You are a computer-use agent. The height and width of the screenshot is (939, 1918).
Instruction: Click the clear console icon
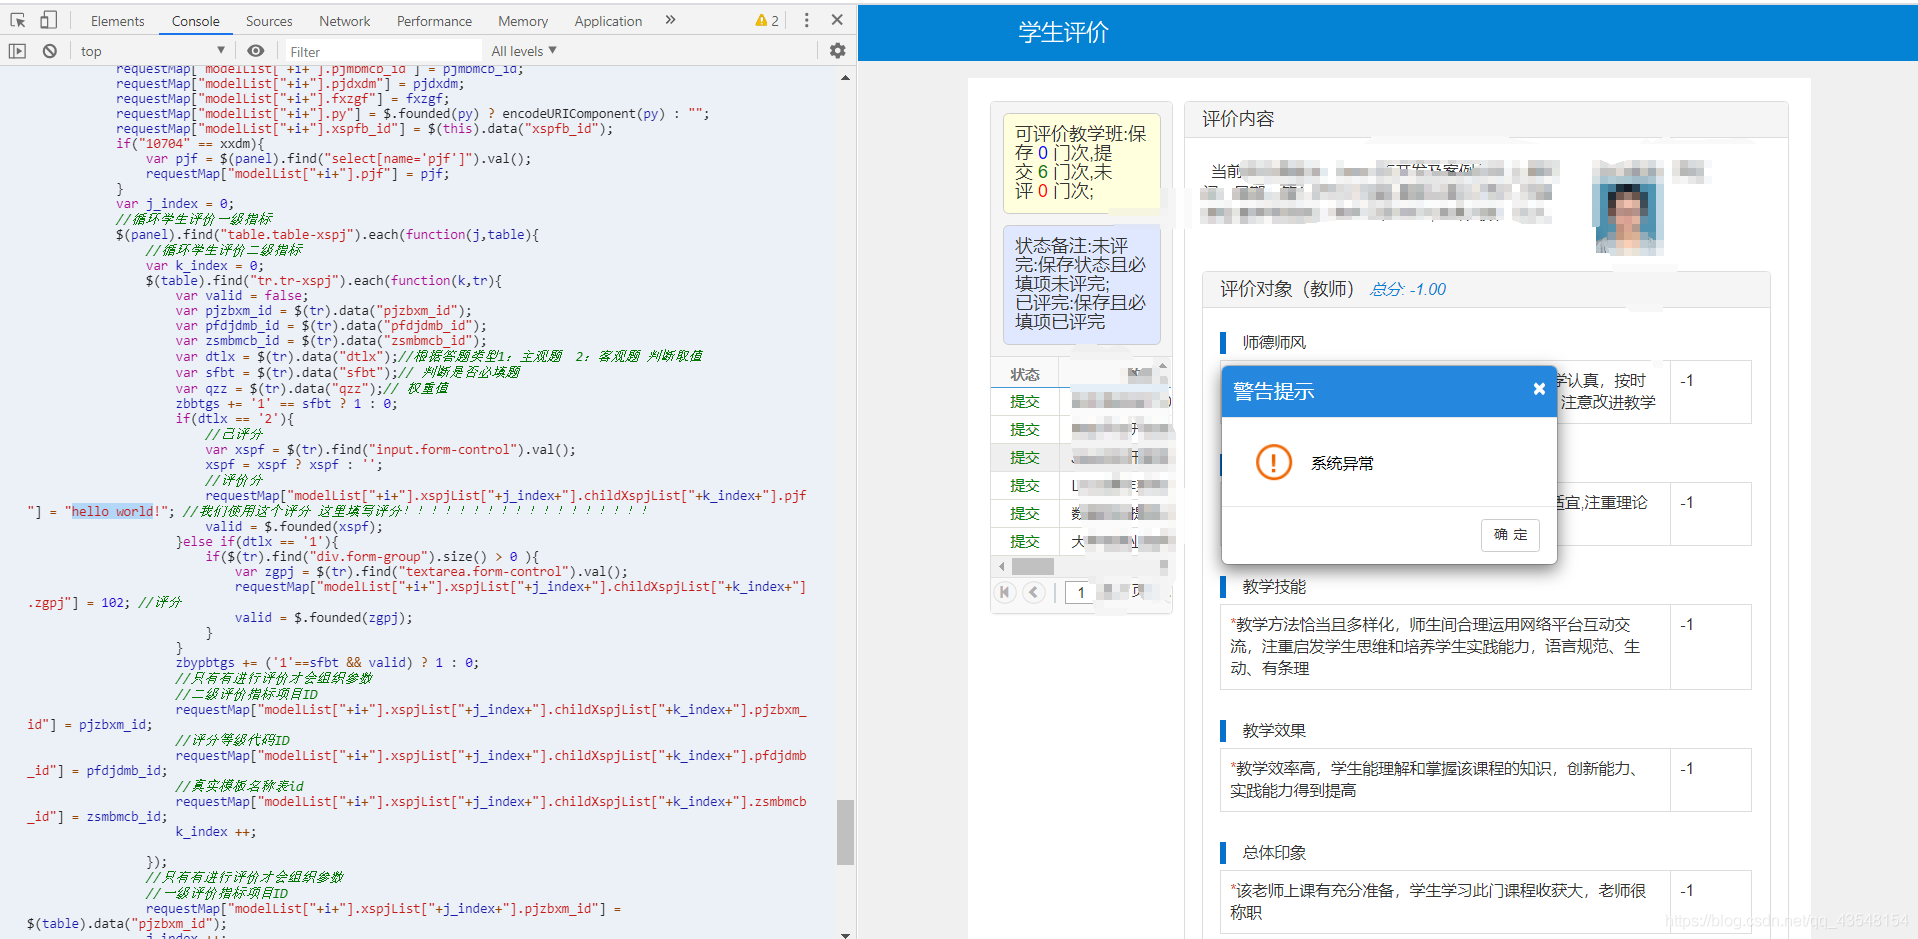click(49, 51)
